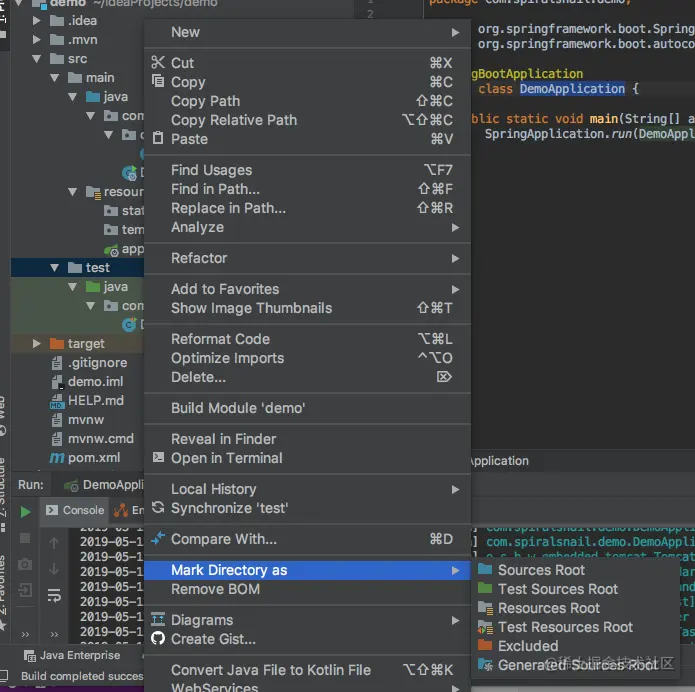Click the Copy icon in context menu
This screenshot has width=695, height=692.
coord(158,81)
